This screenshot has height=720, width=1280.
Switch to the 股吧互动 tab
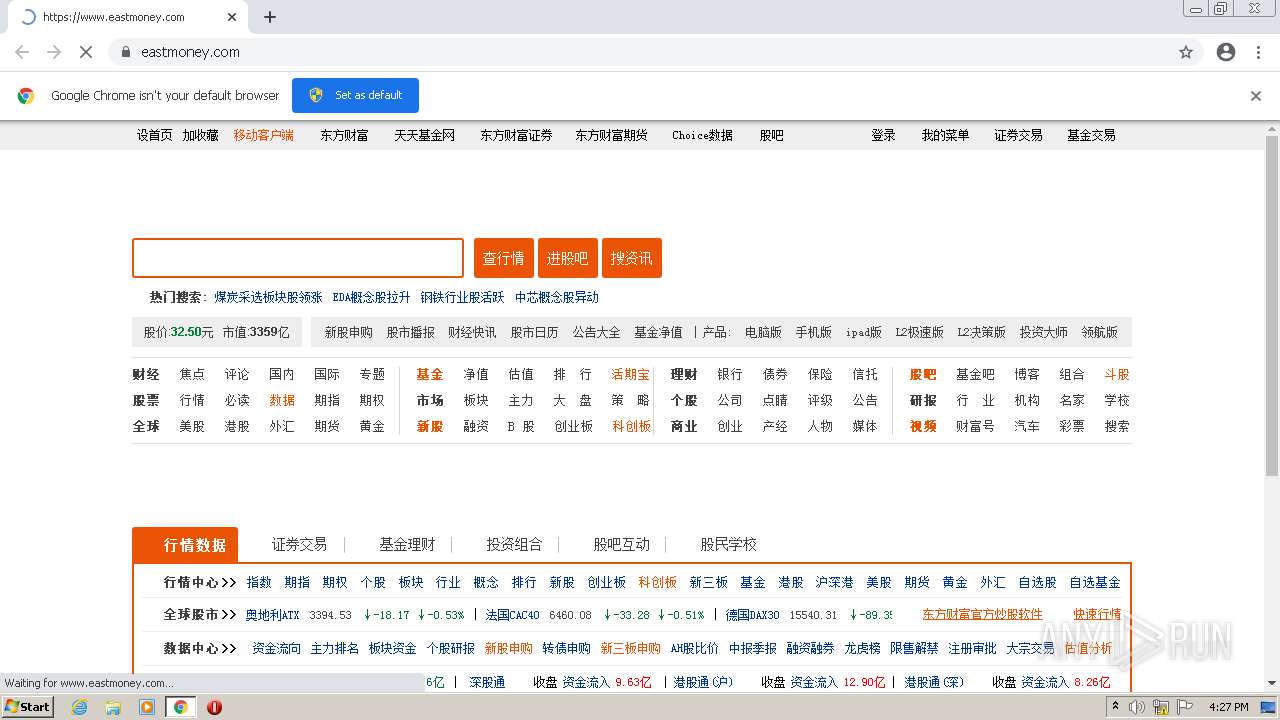coord(621,545)
